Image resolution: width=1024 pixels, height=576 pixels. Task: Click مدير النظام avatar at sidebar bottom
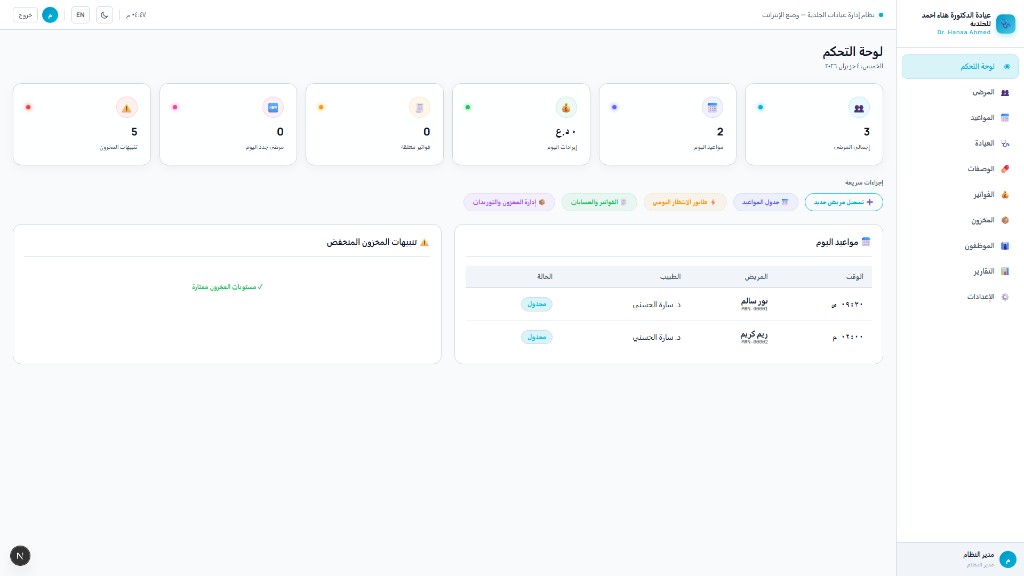(1008, 559)
